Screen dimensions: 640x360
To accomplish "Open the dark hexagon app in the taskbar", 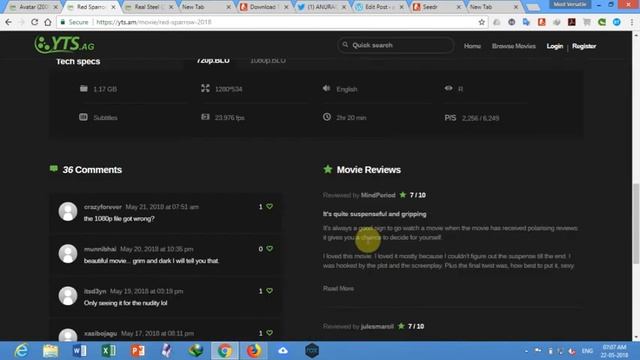I will 312,351.
